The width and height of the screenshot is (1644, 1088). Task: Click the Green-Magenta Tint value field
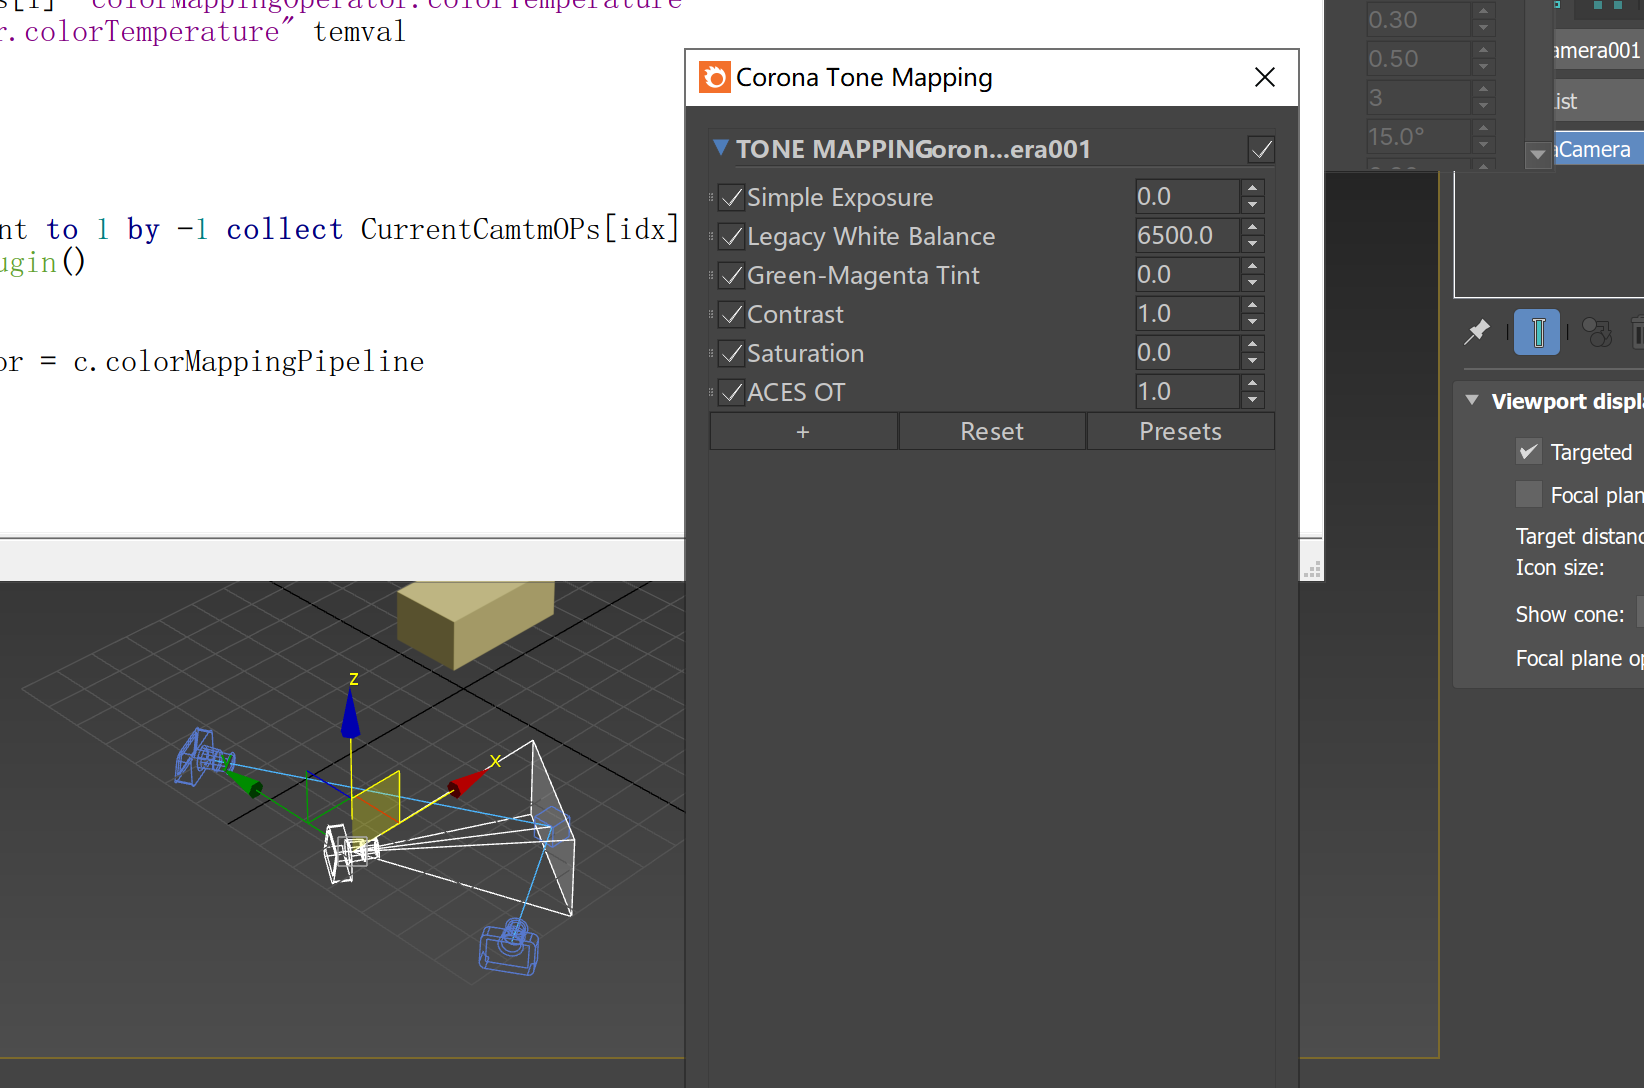coord(1188,275)
